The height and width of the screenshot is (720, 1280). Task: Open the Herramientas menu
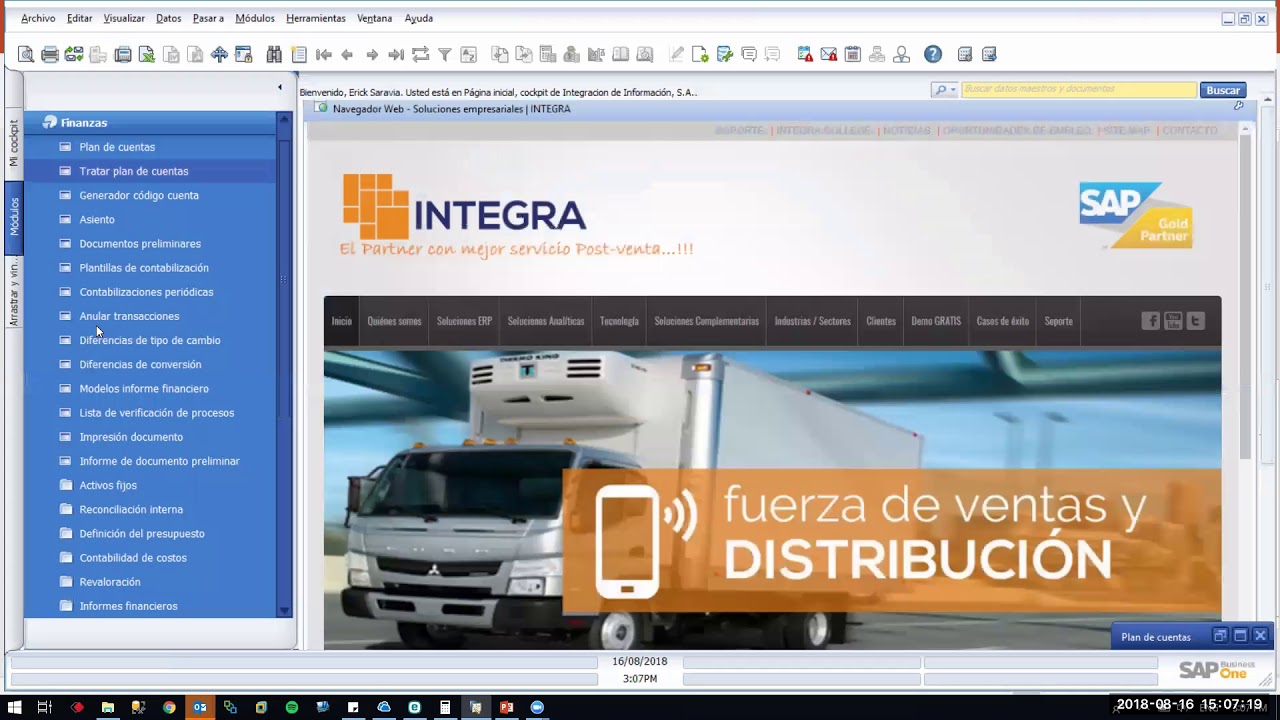[x=316, y=18]
